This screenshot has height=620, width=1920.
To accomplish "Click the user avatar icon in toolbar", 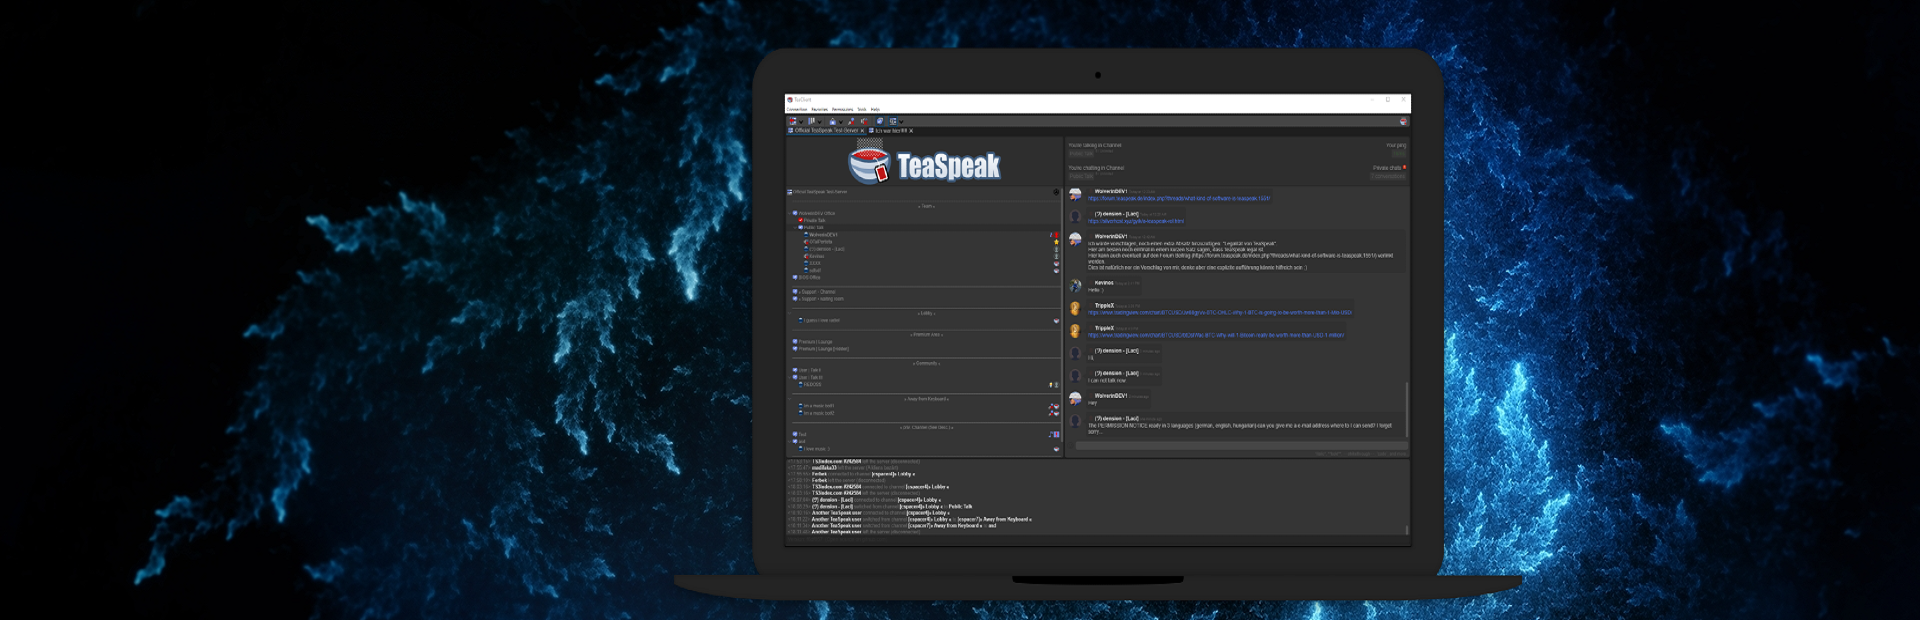I will (1403, 122).
